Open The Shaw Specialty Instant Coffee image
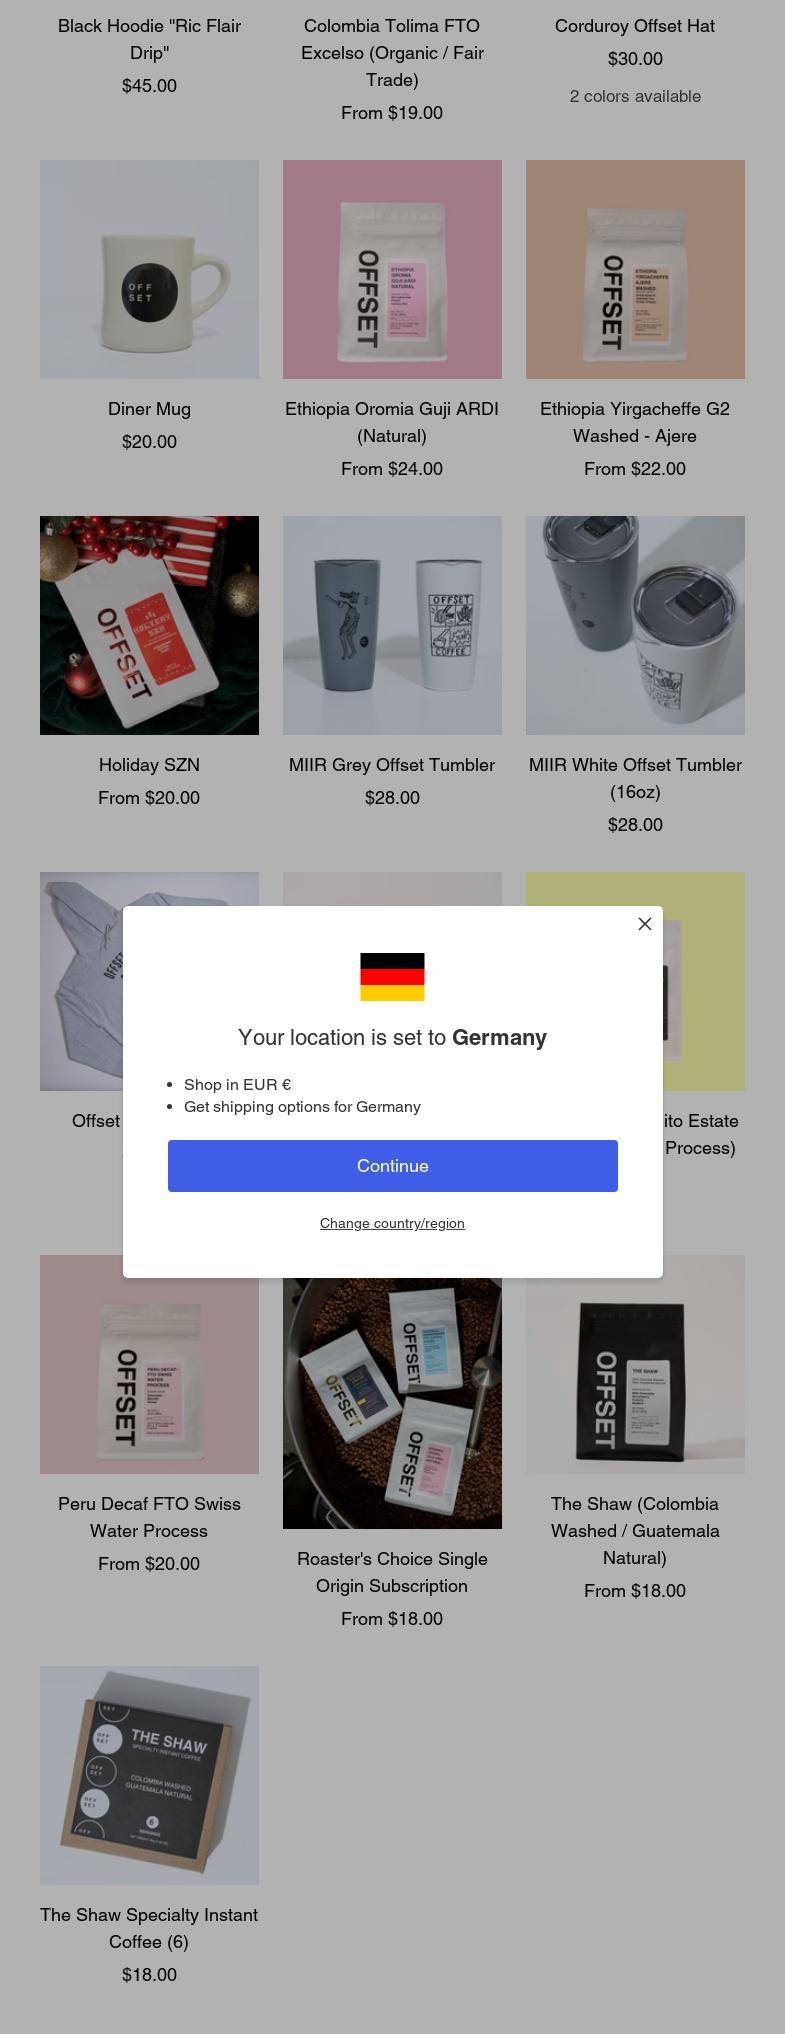Image resolution: width=785 pixels, height=2034 pixels. 149,1775
